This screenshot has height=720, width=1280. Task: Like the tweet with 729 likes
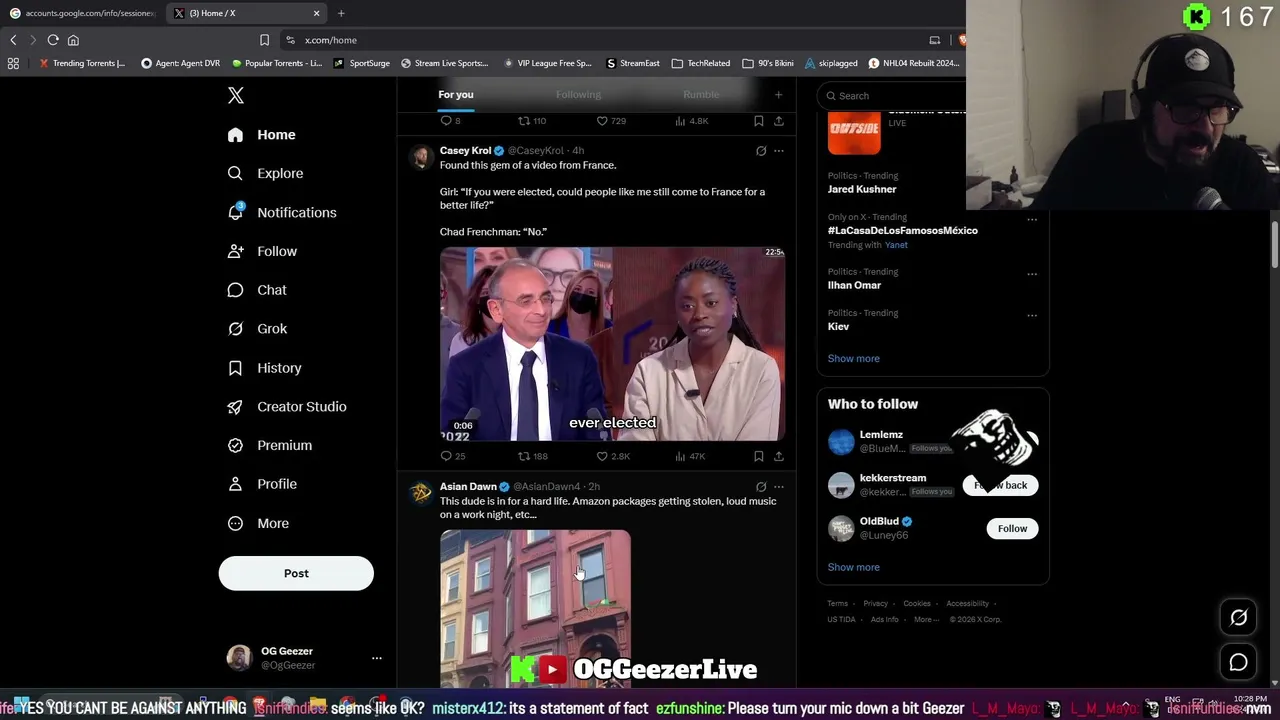(611, 121)
